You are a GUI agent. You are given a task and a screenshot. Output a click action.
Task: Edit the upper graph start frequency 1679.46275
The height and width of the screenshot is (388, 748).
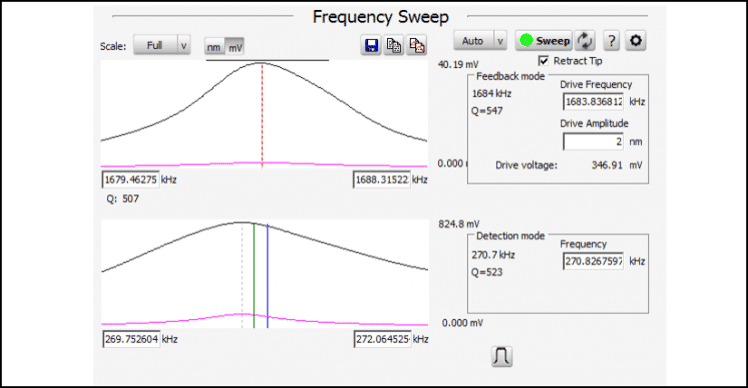131,180
